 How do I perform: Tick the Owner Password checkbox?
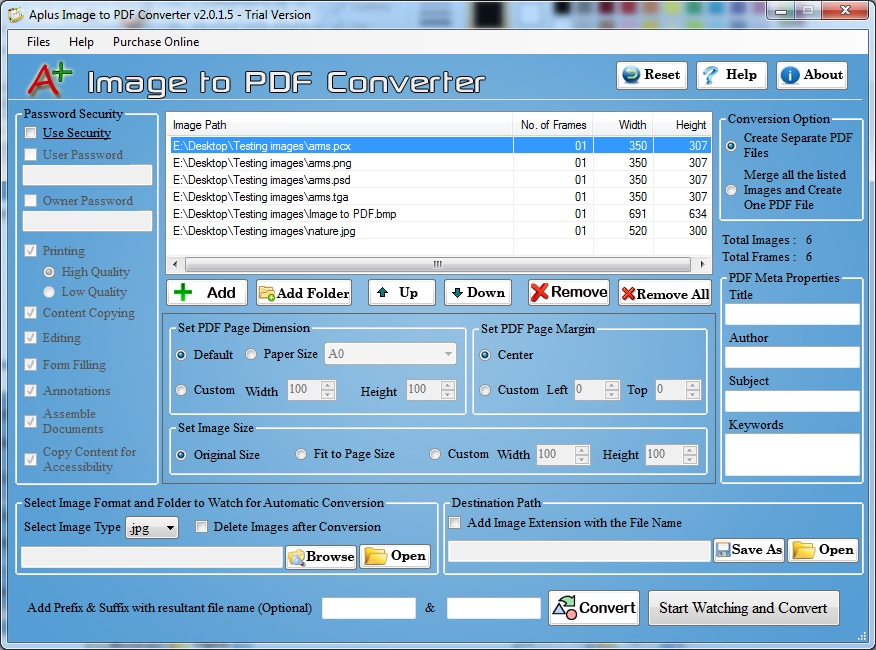[31, 201]
